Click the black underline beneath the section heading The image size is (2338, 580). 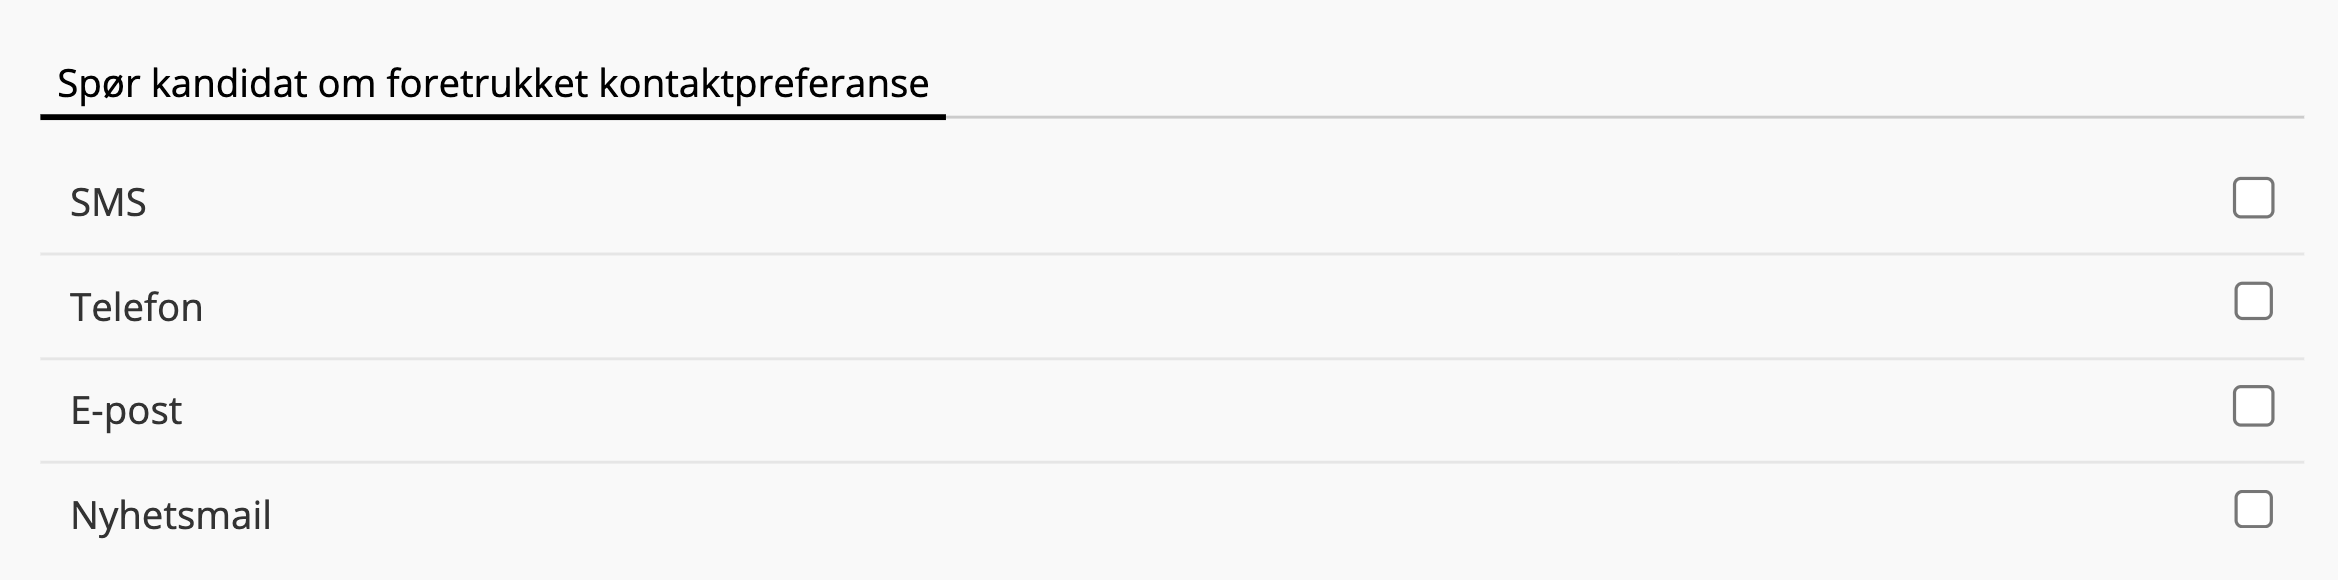(492, 117)
